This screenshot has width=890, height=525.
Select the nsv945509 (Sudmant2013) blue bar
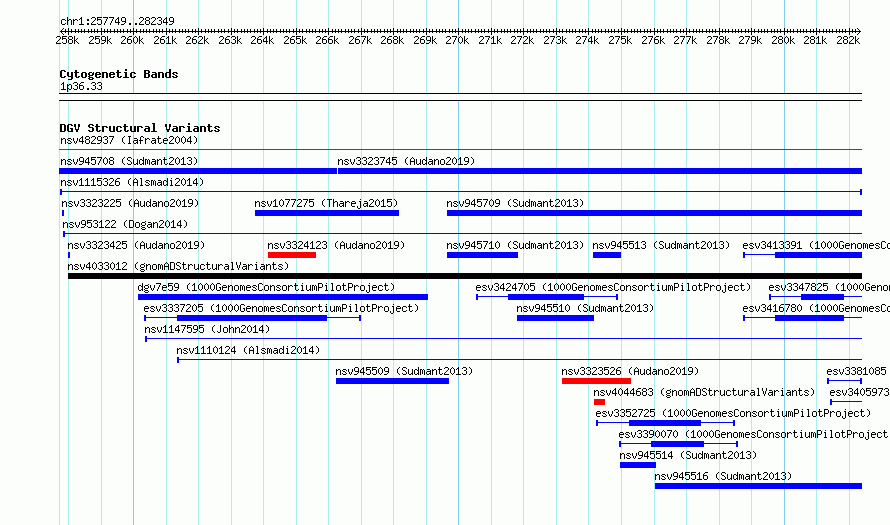(392, 381)
